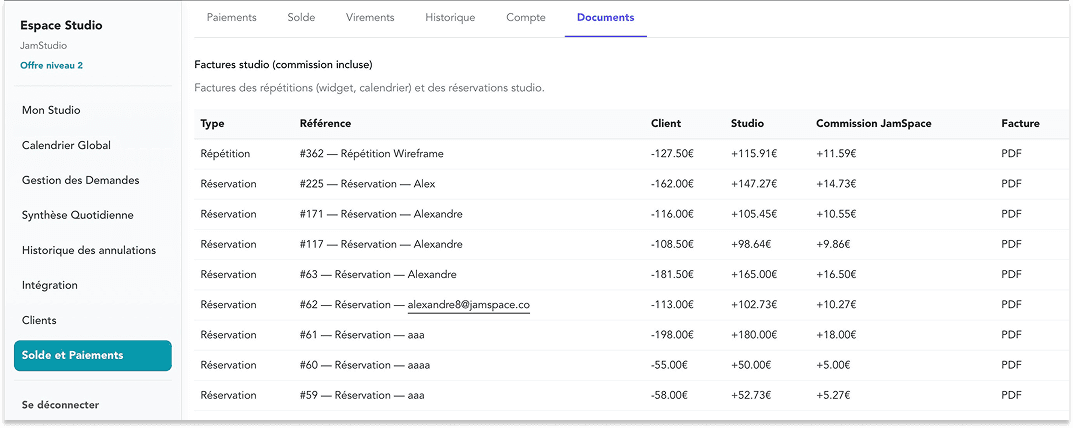The width and height of the screenshot is (1073, 428).
Task: Go to Gestion des Demandes
Action: (x=81, y=180)
